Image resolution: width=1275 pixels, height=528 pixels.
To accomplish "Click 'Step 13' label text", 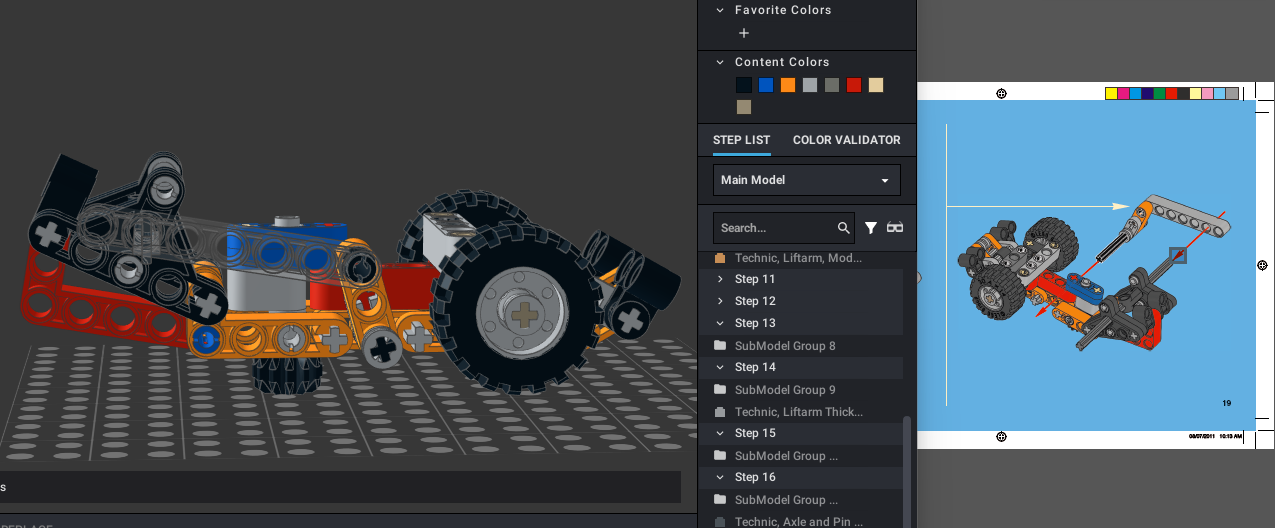I will click(755, 323).
